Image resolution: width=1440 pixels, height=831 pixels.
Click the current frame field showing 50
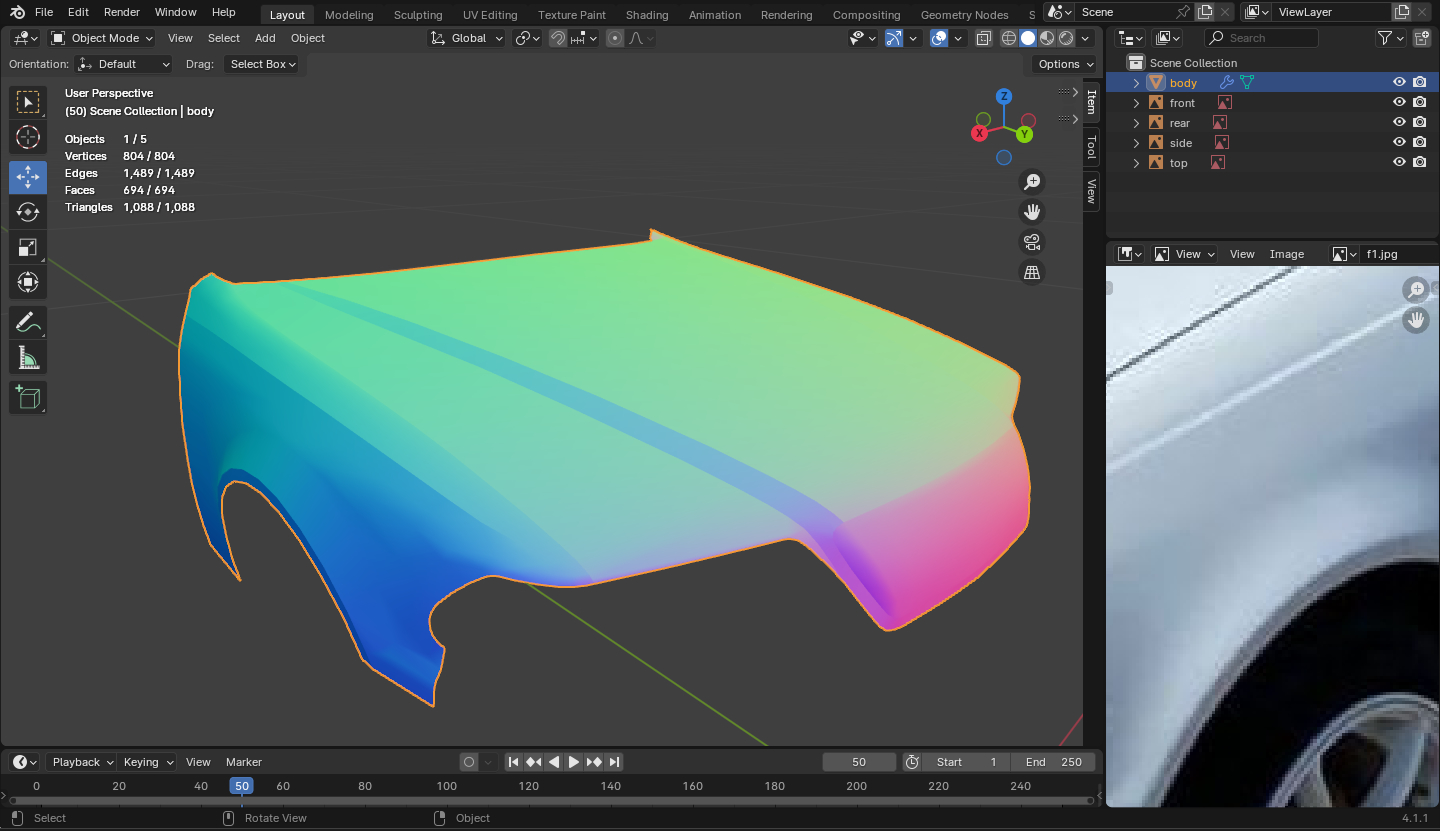tap(859, 762)
